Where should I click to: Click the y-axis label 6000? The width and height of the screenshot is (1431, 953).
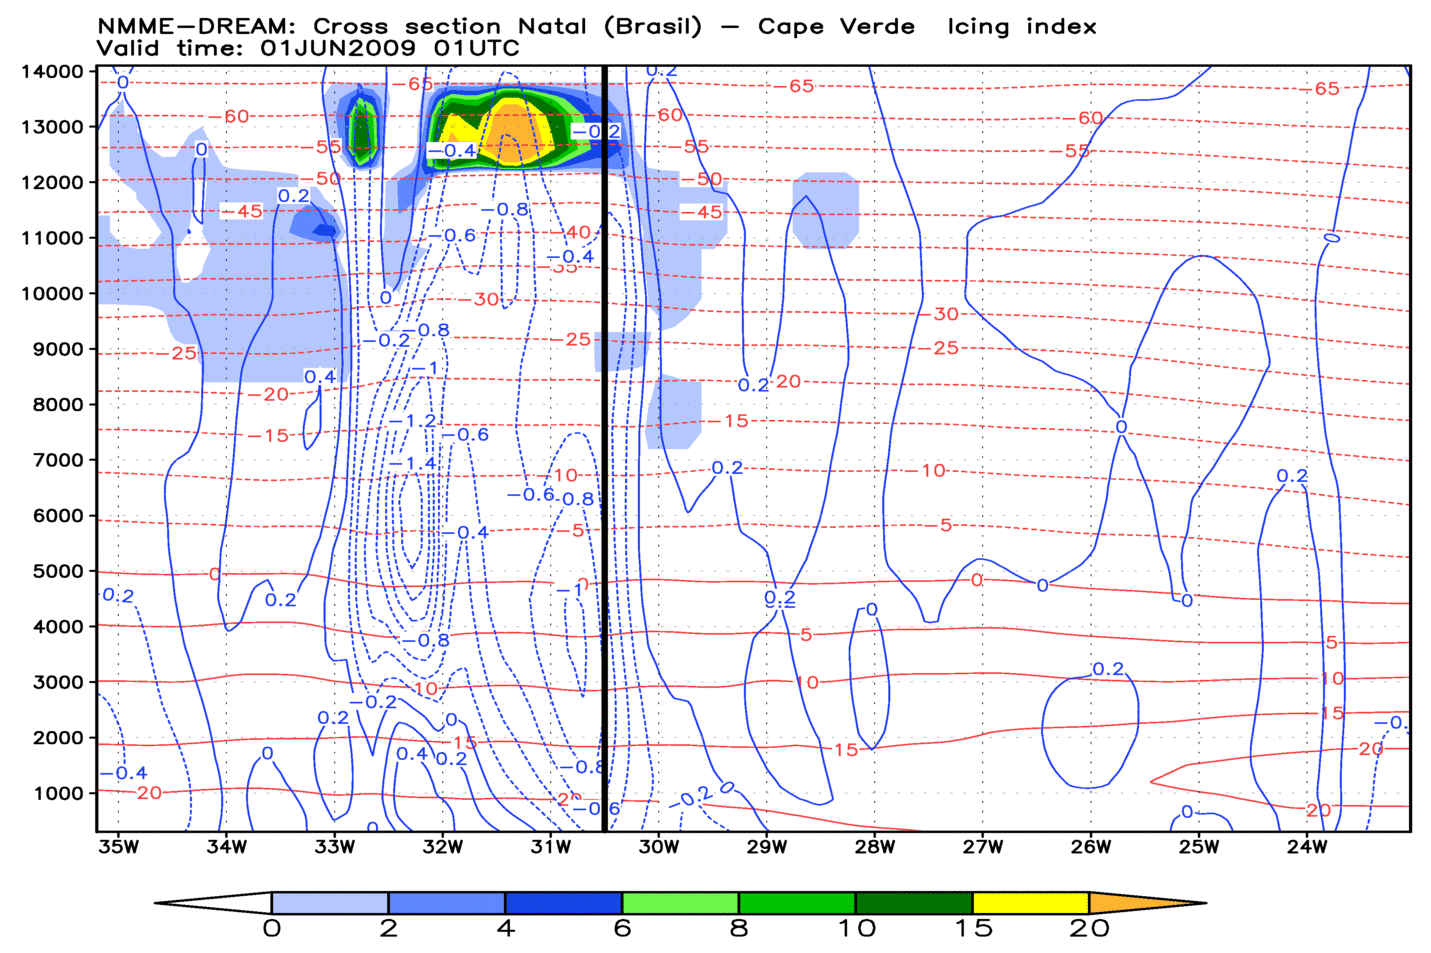[x=59, y=515]
